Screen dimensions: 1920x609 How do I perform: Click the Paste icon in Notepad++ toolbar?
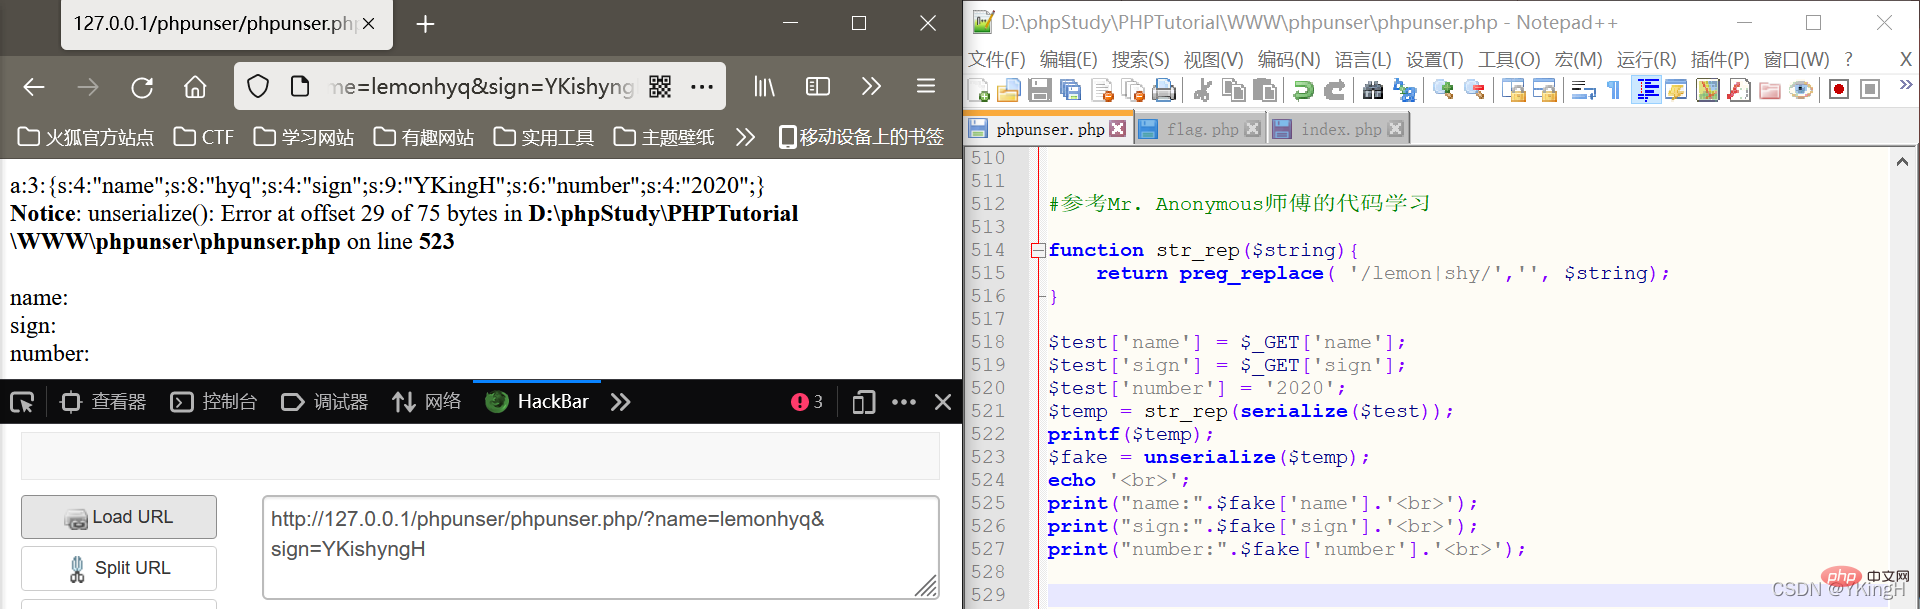coord(1265,91)
